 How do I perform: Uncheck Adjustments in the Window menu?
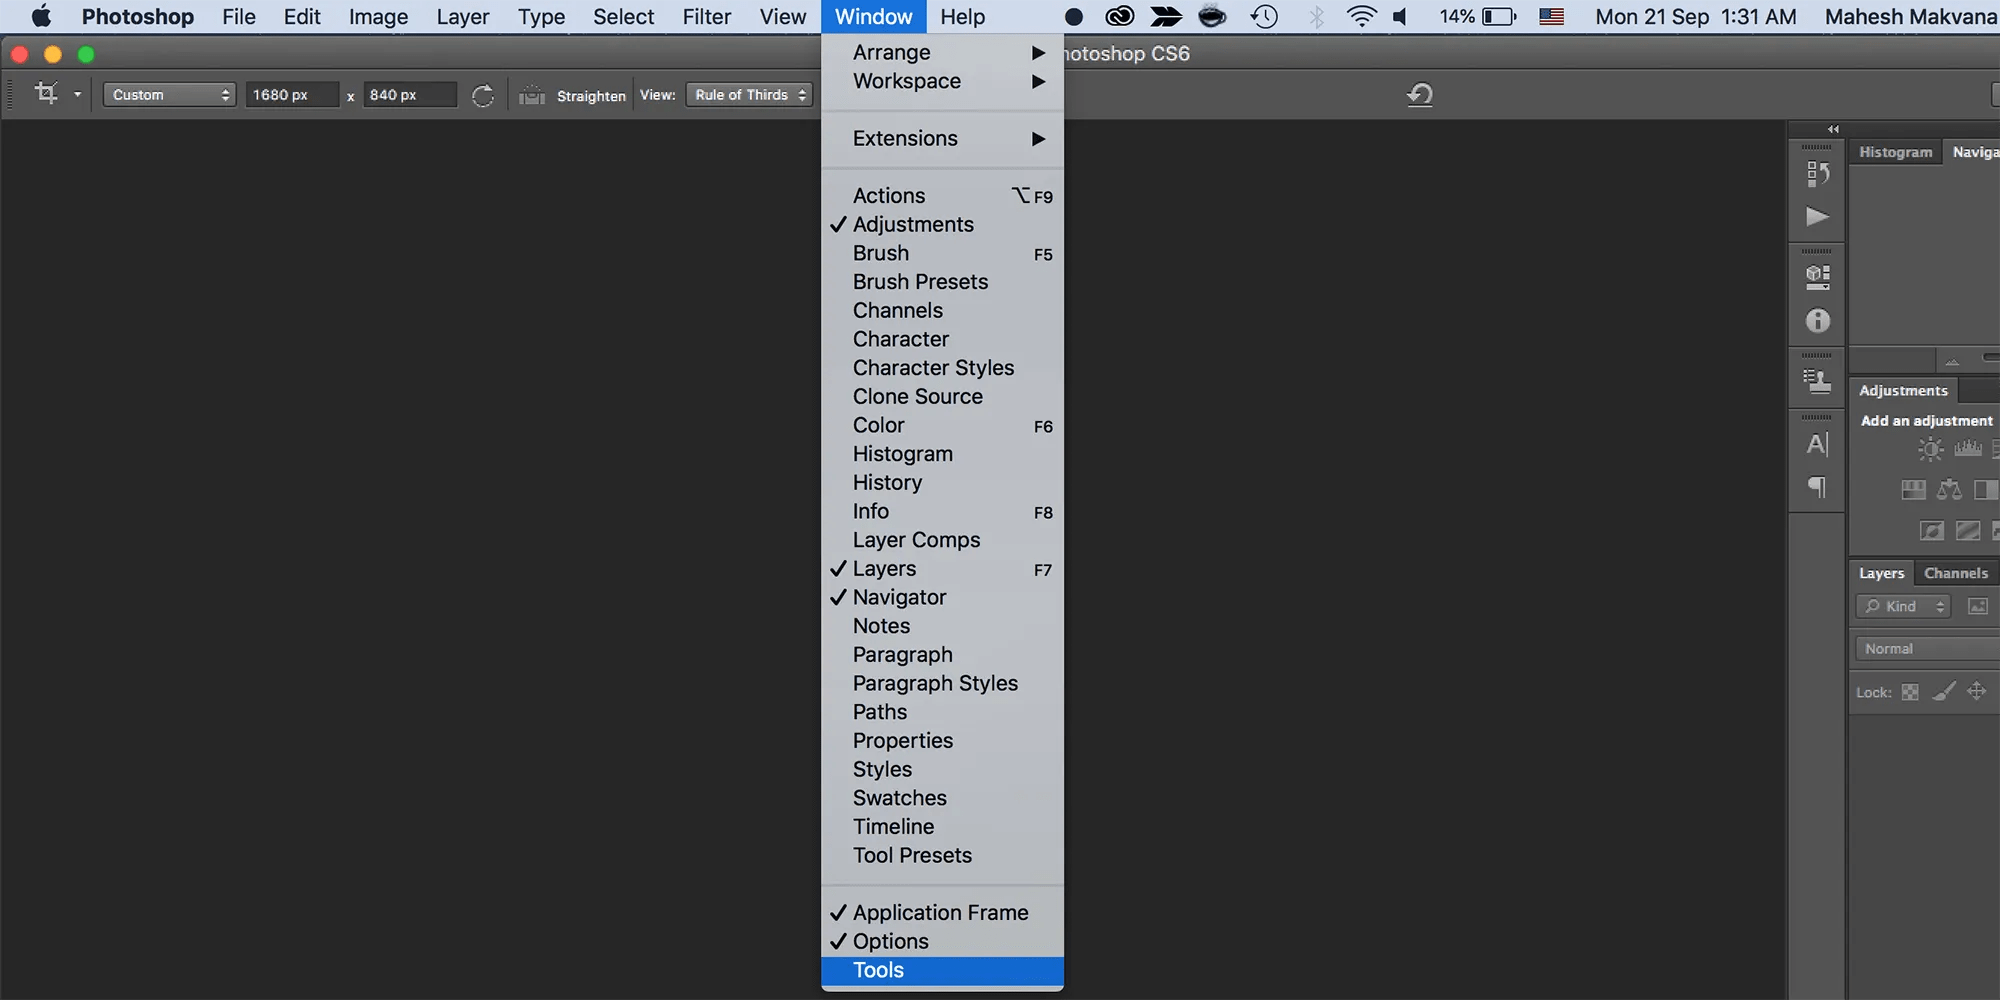(x=912, y=224)
